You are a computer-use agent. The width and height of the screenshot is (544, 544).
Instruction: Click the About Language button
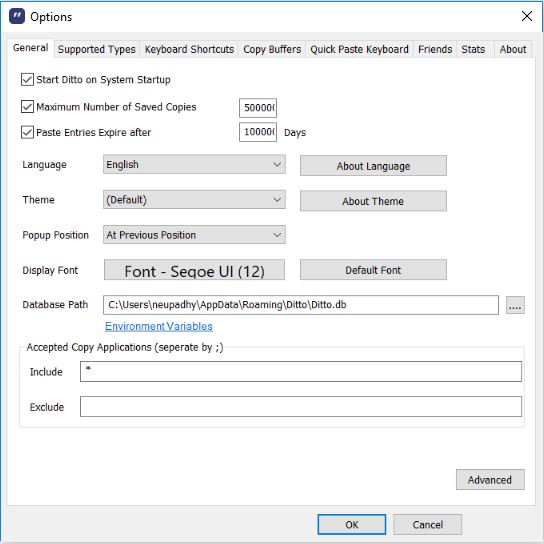[x=373, y=166]
